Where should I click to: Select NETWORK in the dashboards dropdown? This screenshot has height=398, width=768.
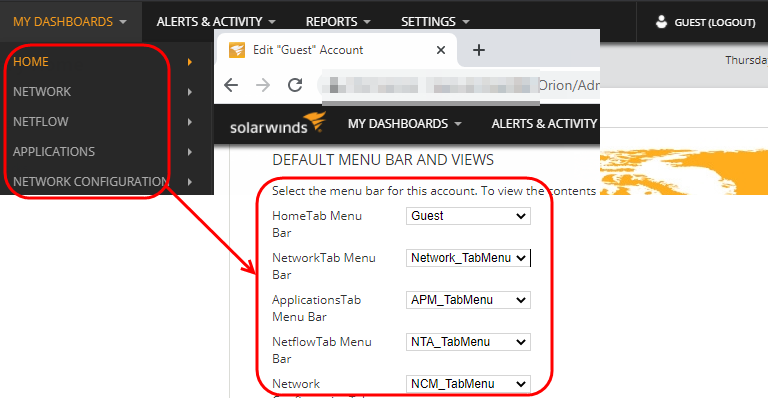click(x=42, y=92)
